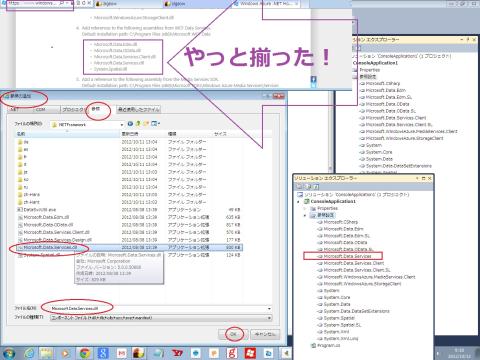Viewport: 480px width, 360px height.
Task: Sort by the サイズ column header
Action: pyautogui.click(x=227, y=134)
